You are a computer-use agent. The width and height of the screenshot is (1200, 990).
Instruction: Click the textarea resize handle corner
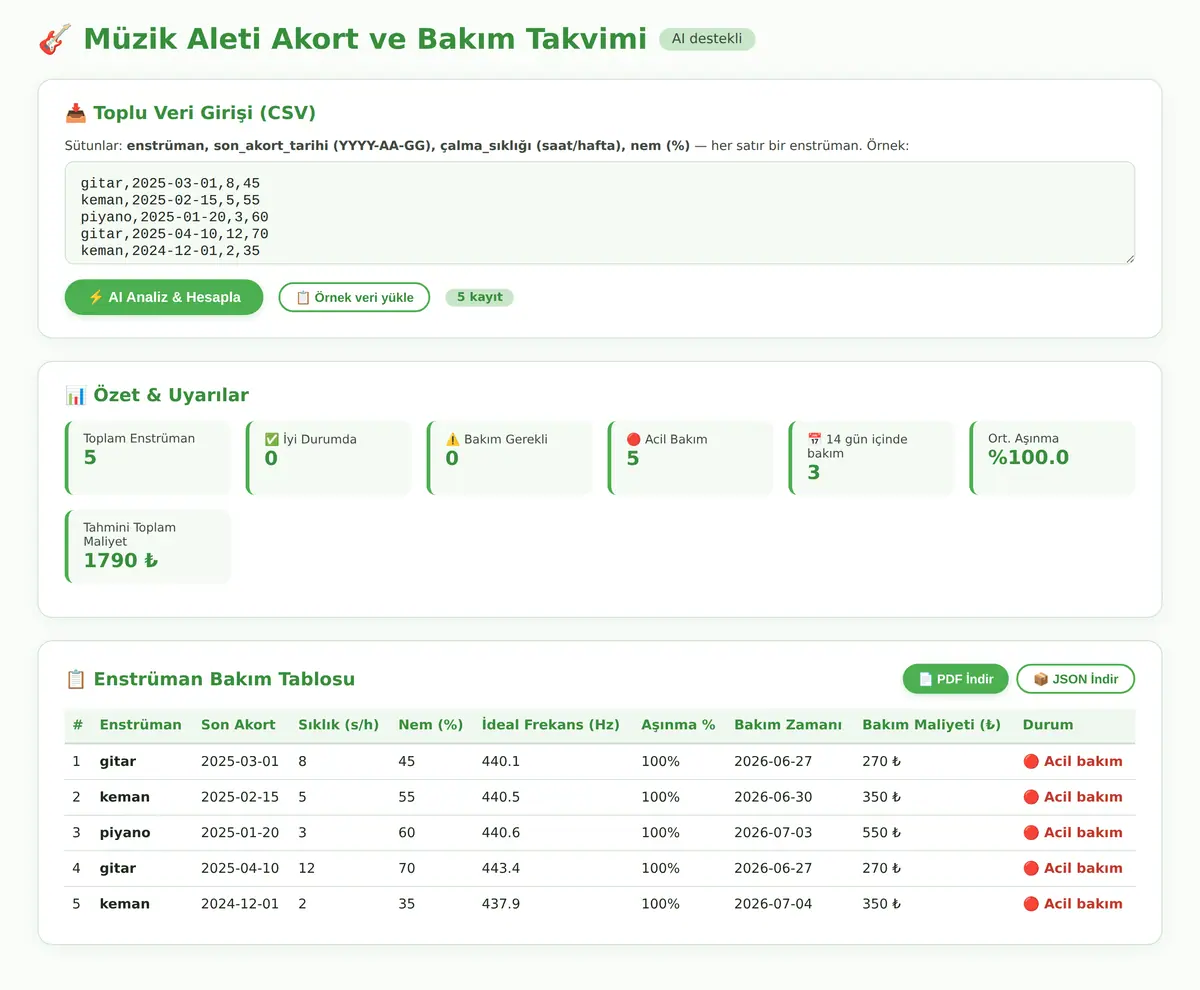[1129, 259]
